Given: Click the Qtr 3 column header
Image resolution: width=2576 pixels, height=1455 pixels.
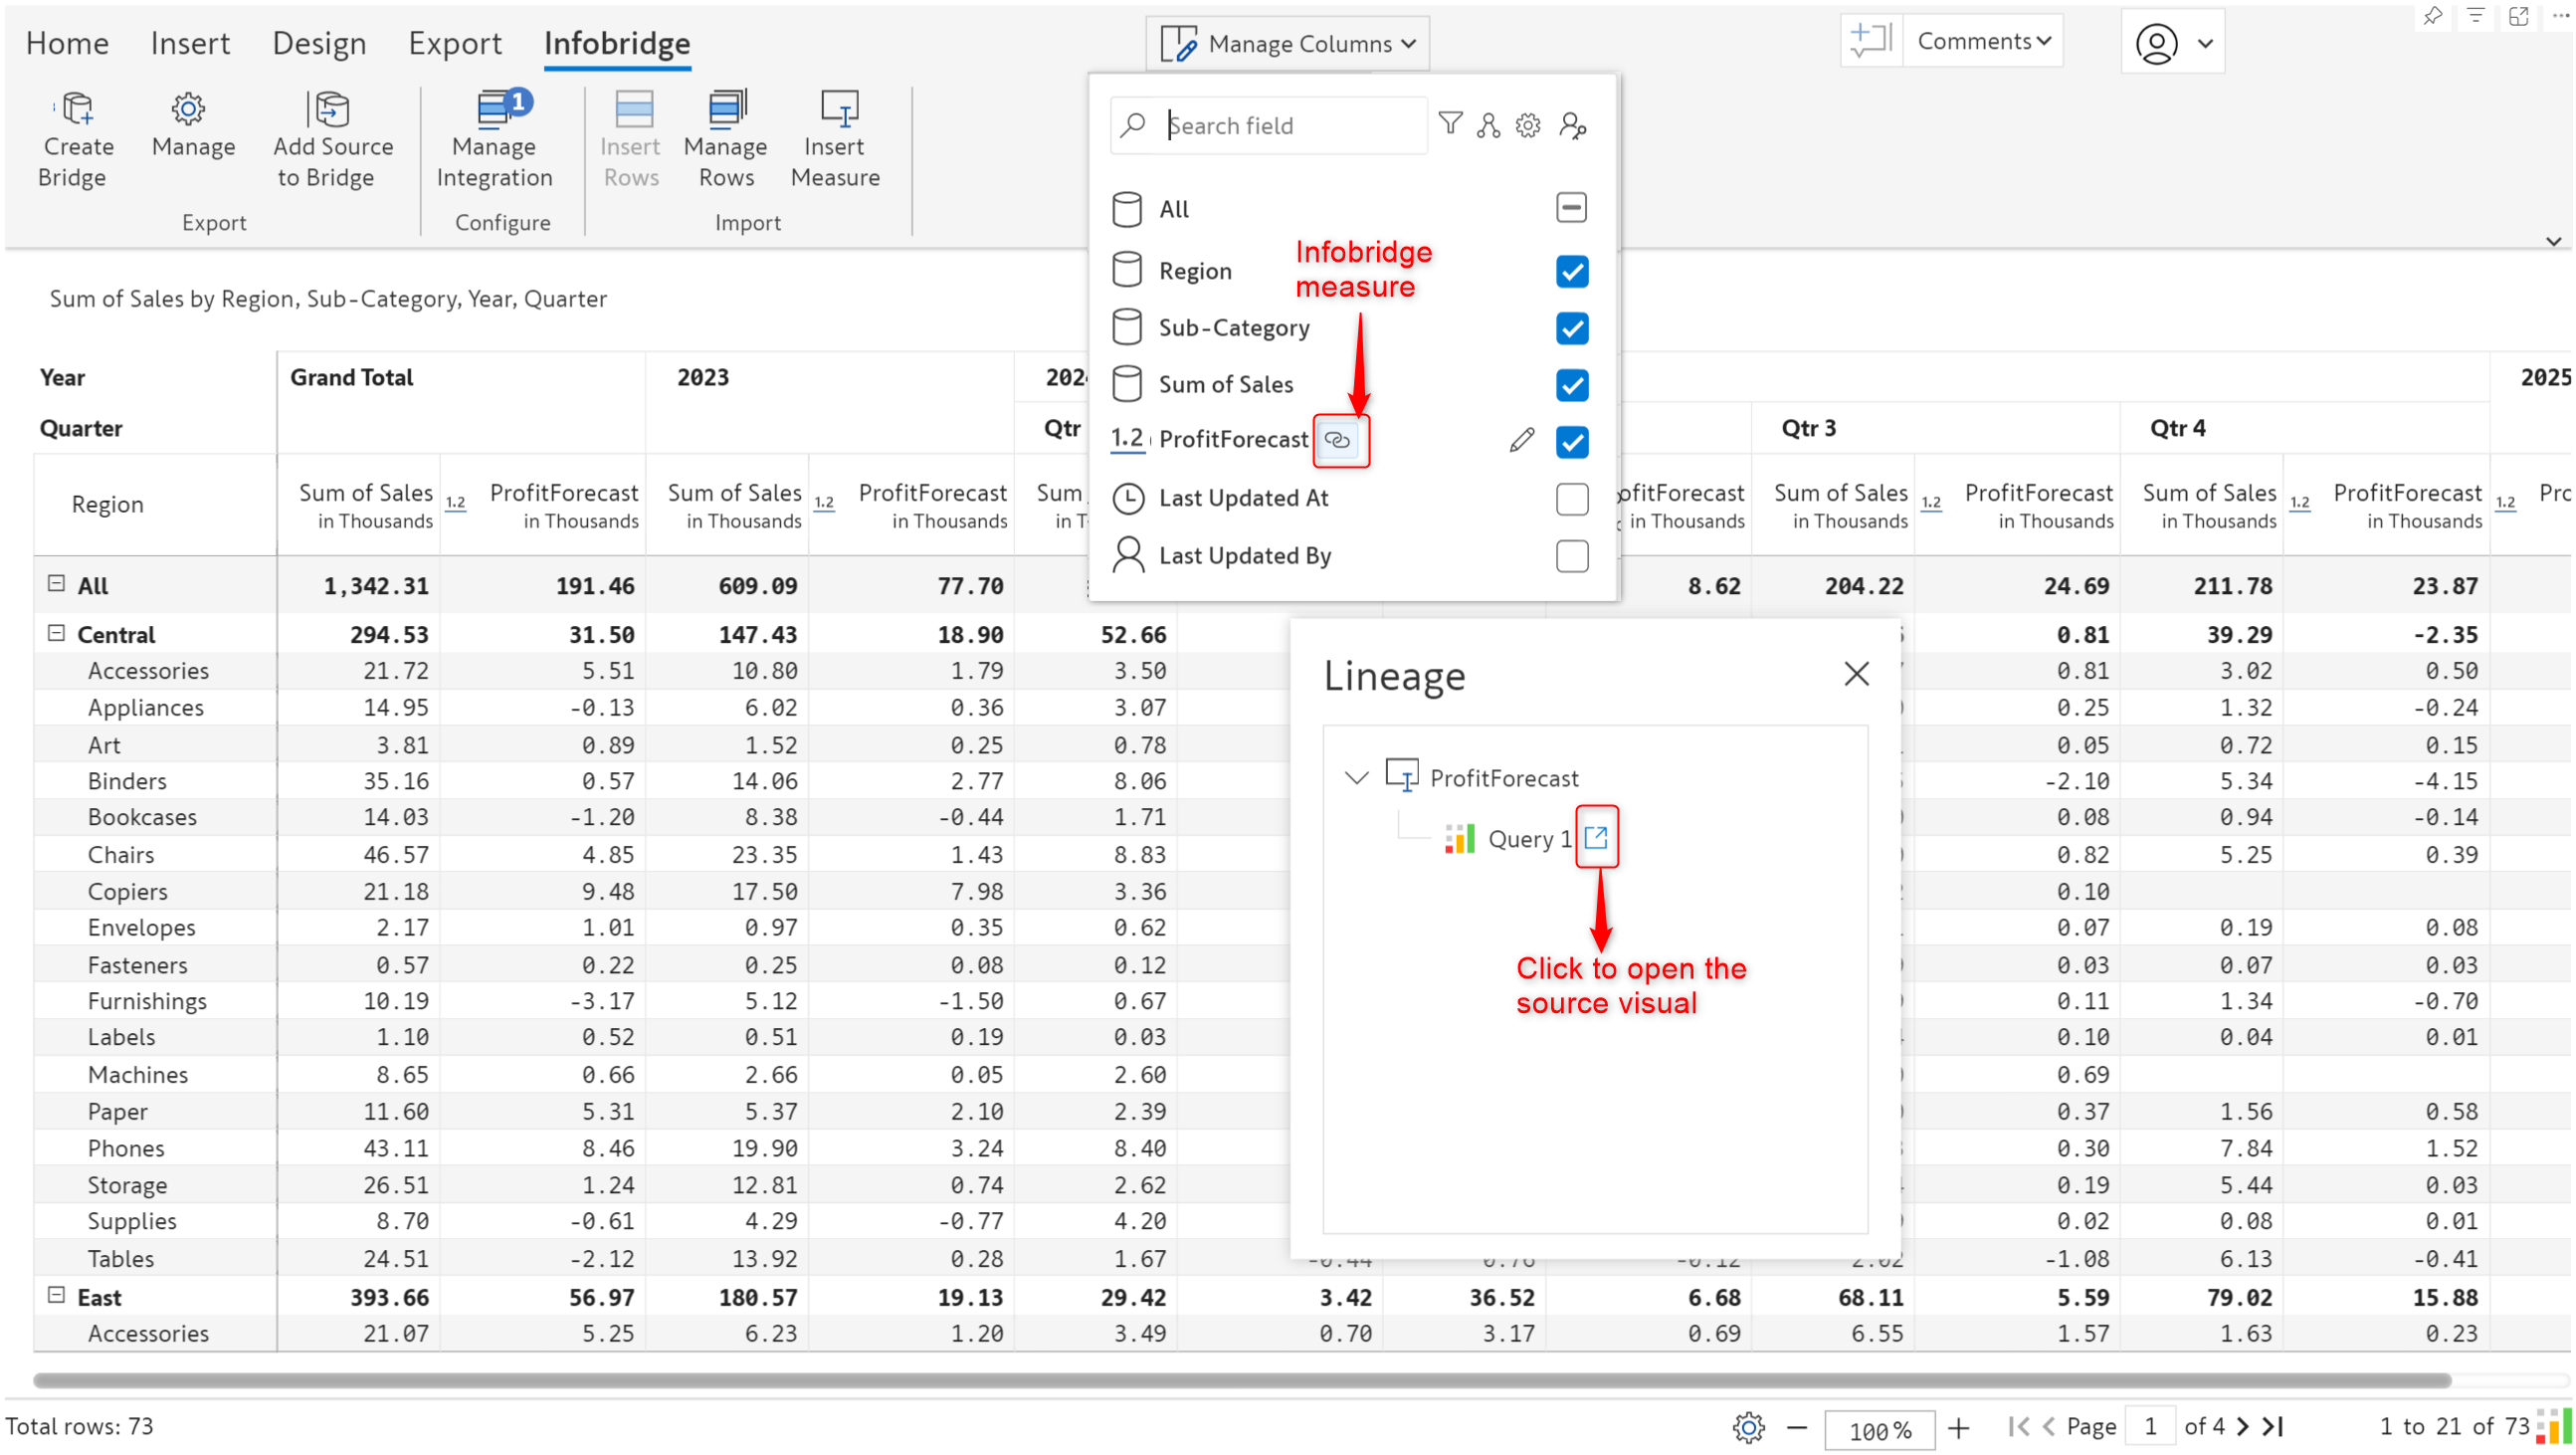Looking at the screenshot, I should point(1808,428).
